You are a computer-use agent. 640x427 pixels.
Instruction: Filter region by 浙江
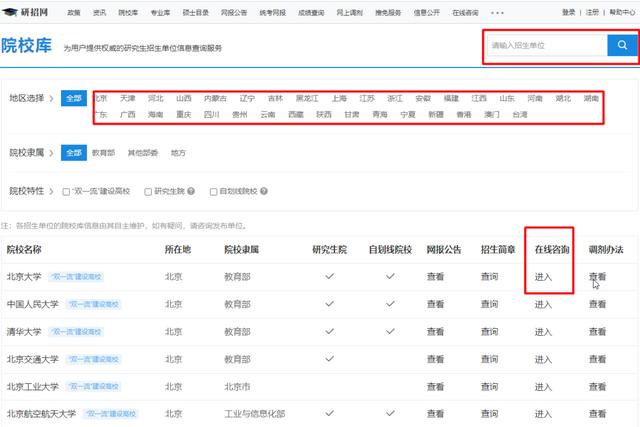click(395, 98)
